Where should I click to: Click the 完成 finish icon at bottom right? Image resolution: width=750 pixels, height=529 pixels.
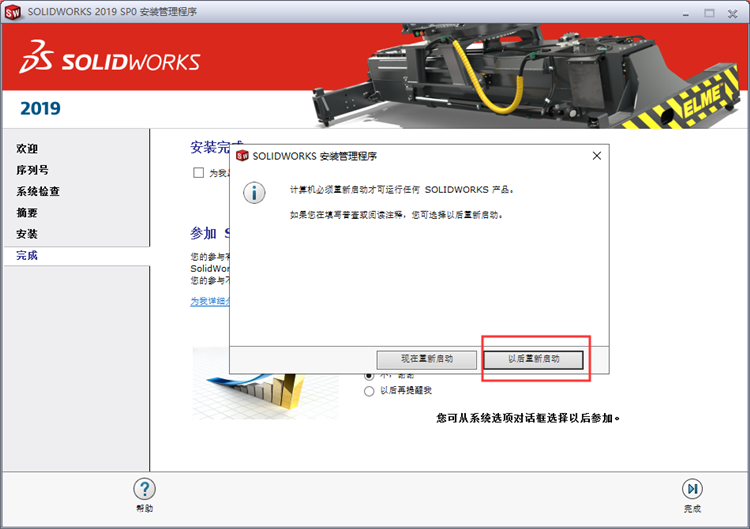coord(692,489)
